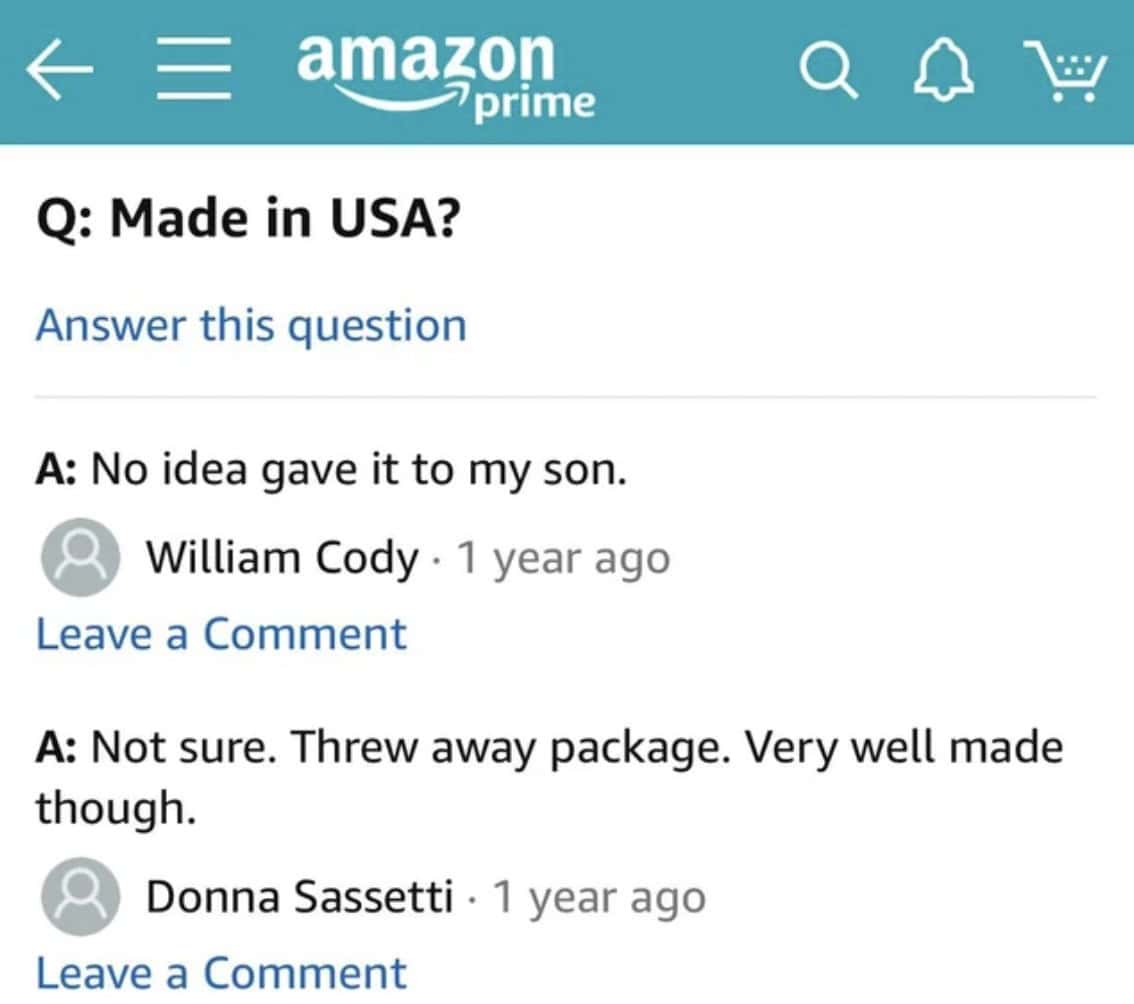Leave a comment on Donna Sassetti's answer
The image size is (1134, 1004).
(221, 971)
